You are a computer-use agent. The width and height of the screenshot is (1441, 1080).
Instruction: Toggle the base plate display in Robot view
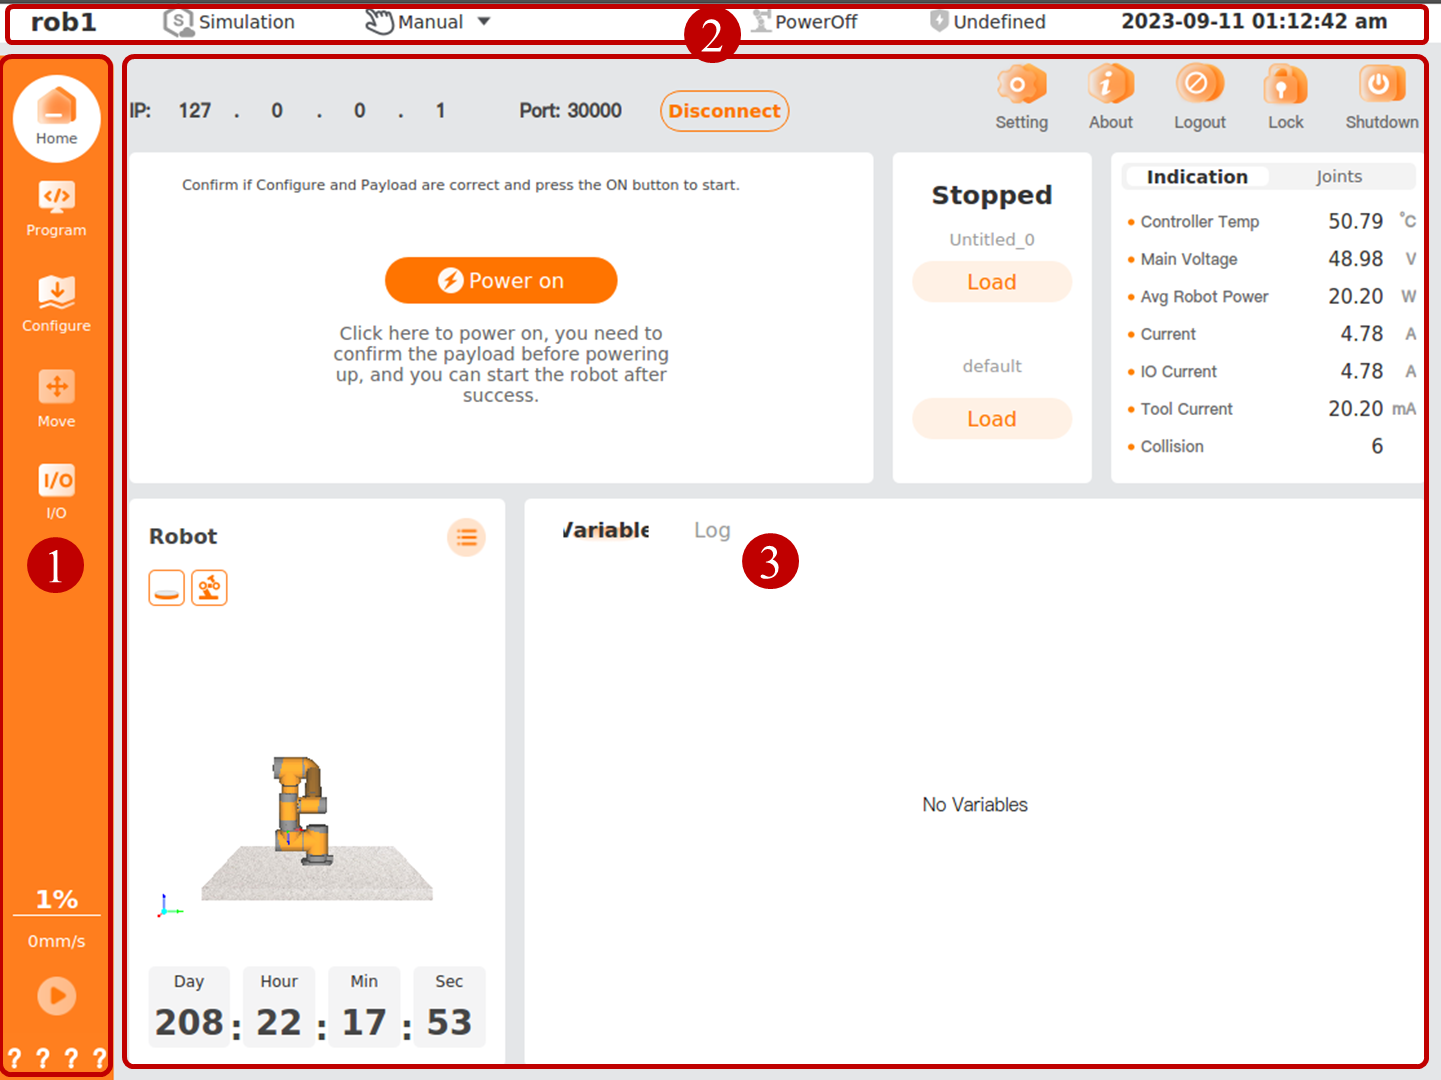[x=166, y=588]
